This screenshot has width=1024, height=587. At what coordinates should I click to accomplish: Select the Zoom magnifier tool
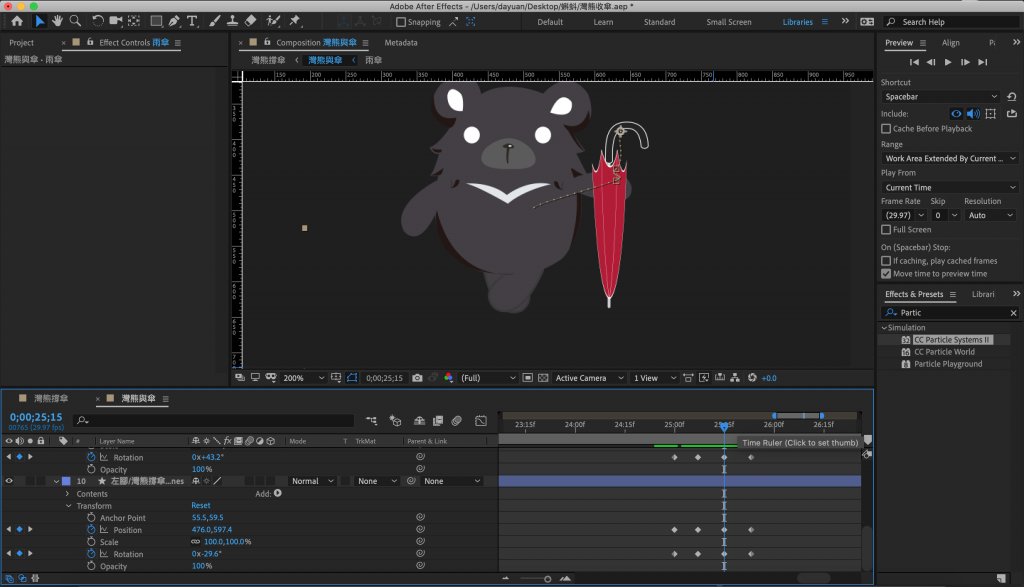point(75,21)
